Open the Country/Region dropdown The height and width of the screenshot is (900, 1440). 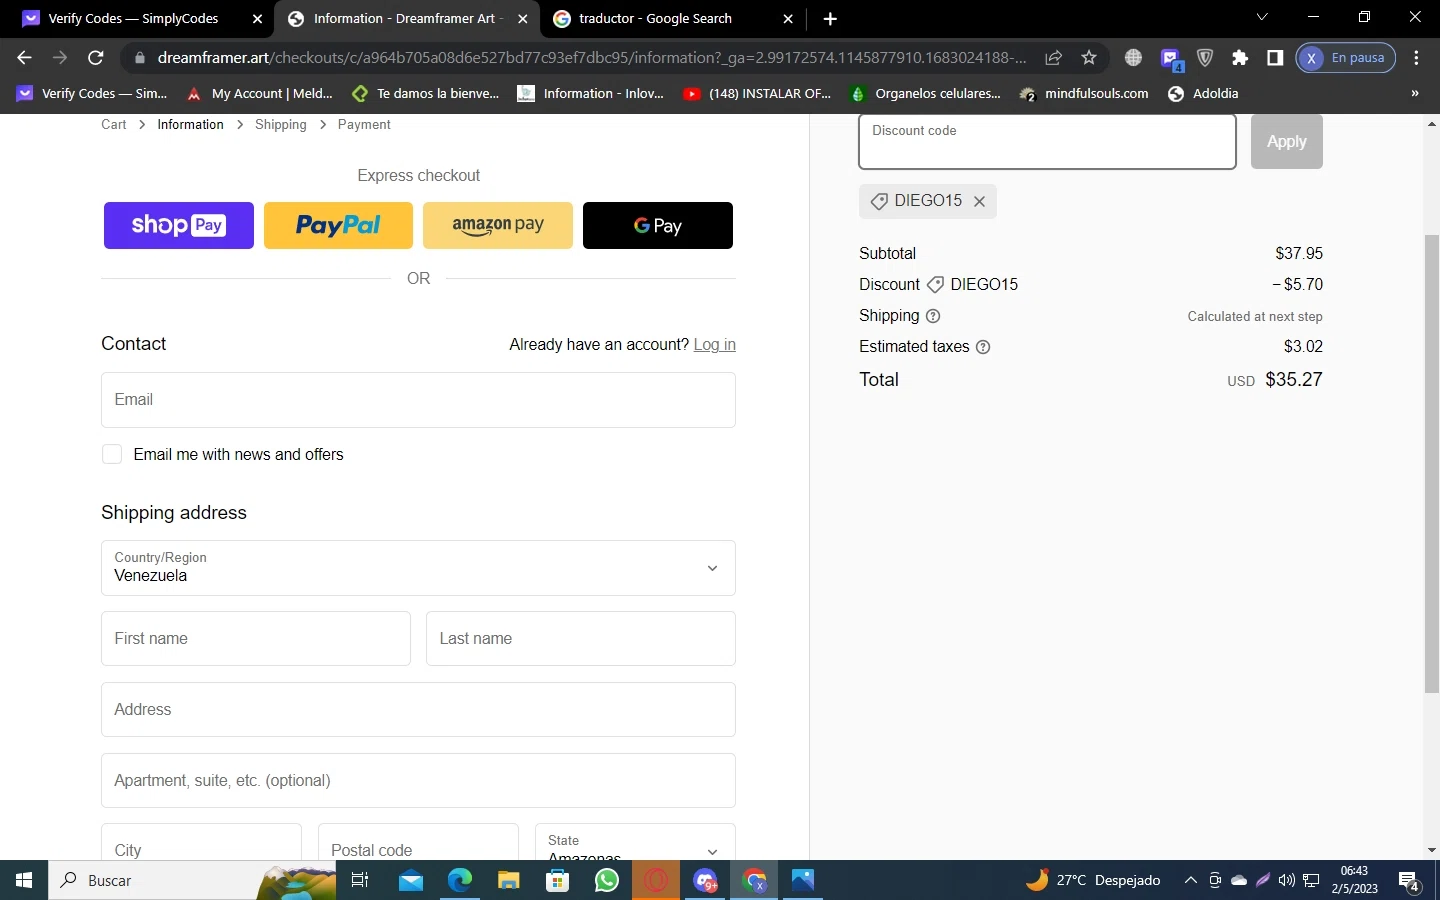tap(418, 568)
